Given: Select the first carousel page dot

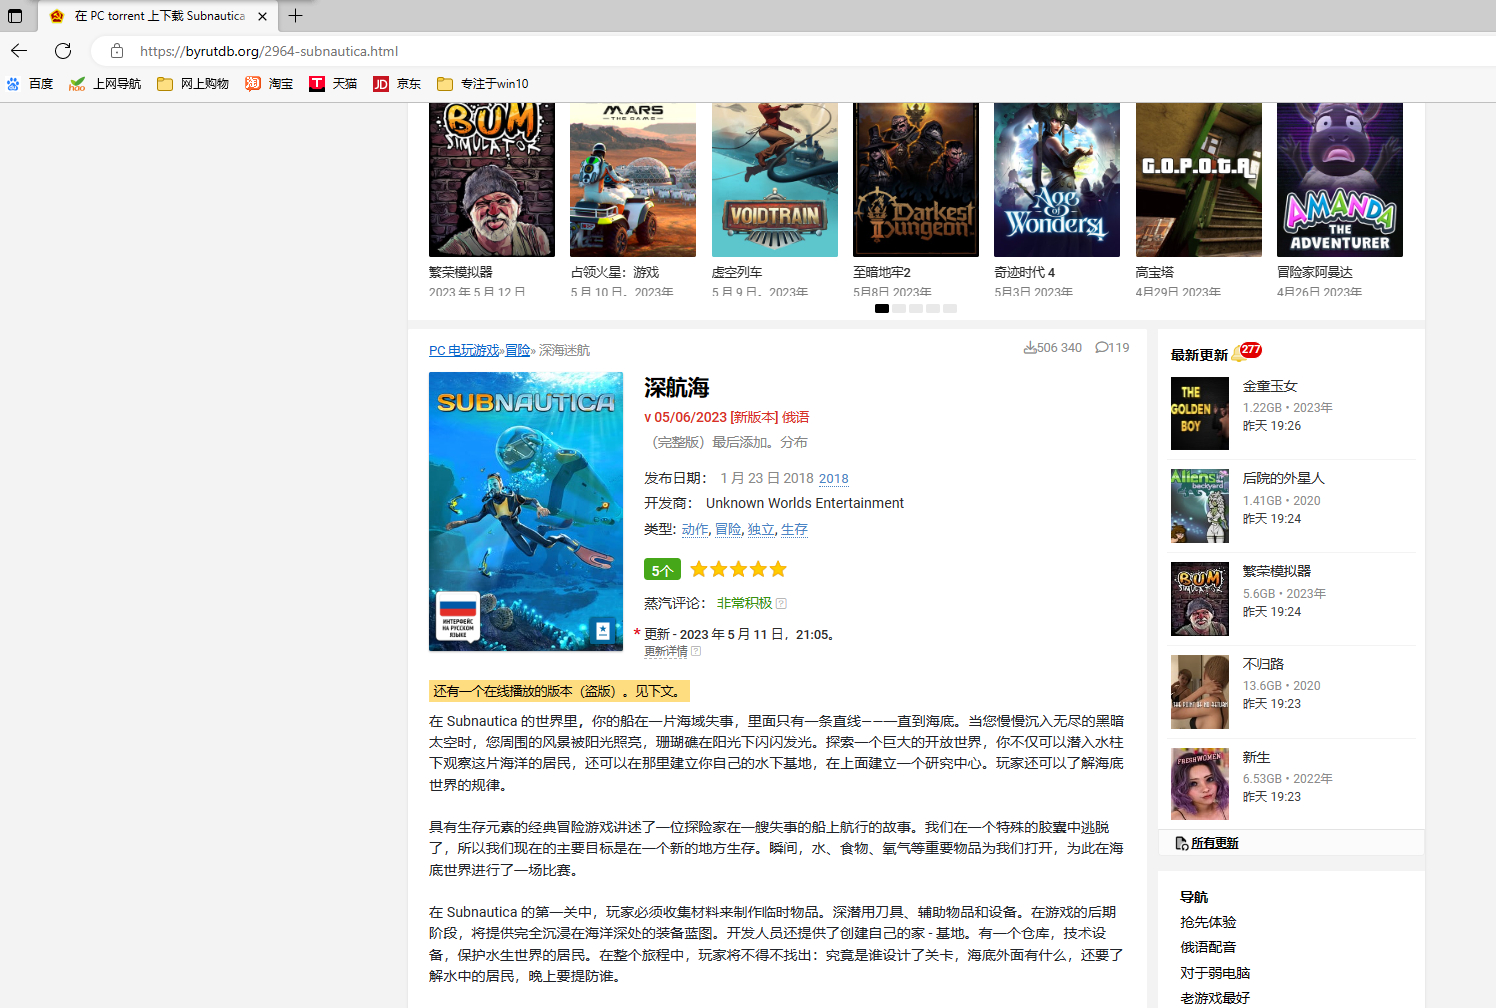Looking at the screenshot, I should pos(882,308).
